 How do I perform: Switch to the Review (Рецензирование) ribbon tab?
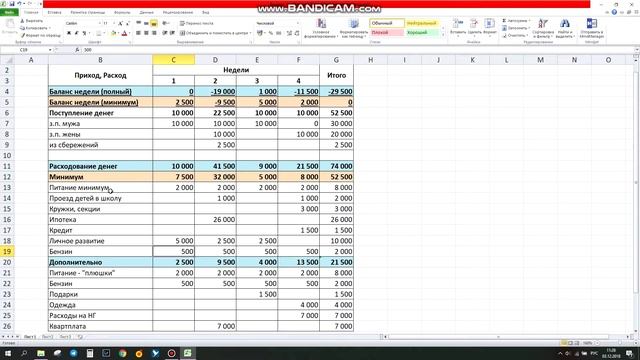pyautogui.click(x=178, y=13)
